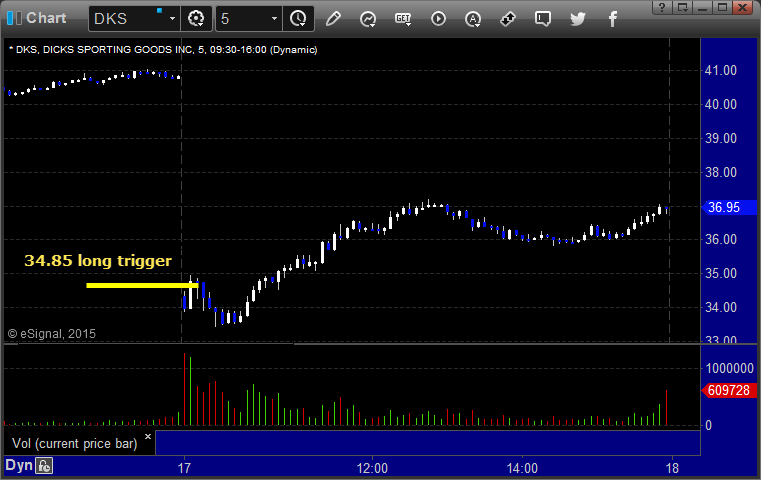
Task: Close the Vol (current price bar) panel
Action: tap(148, 436)
